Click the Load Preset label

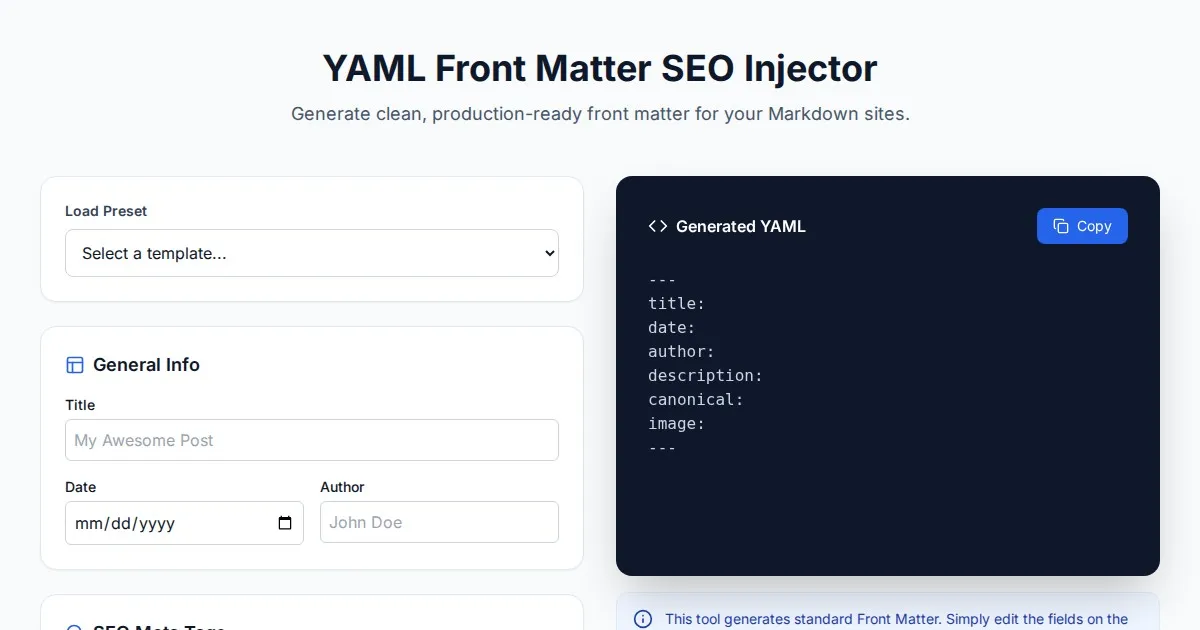tap(106, 211)
